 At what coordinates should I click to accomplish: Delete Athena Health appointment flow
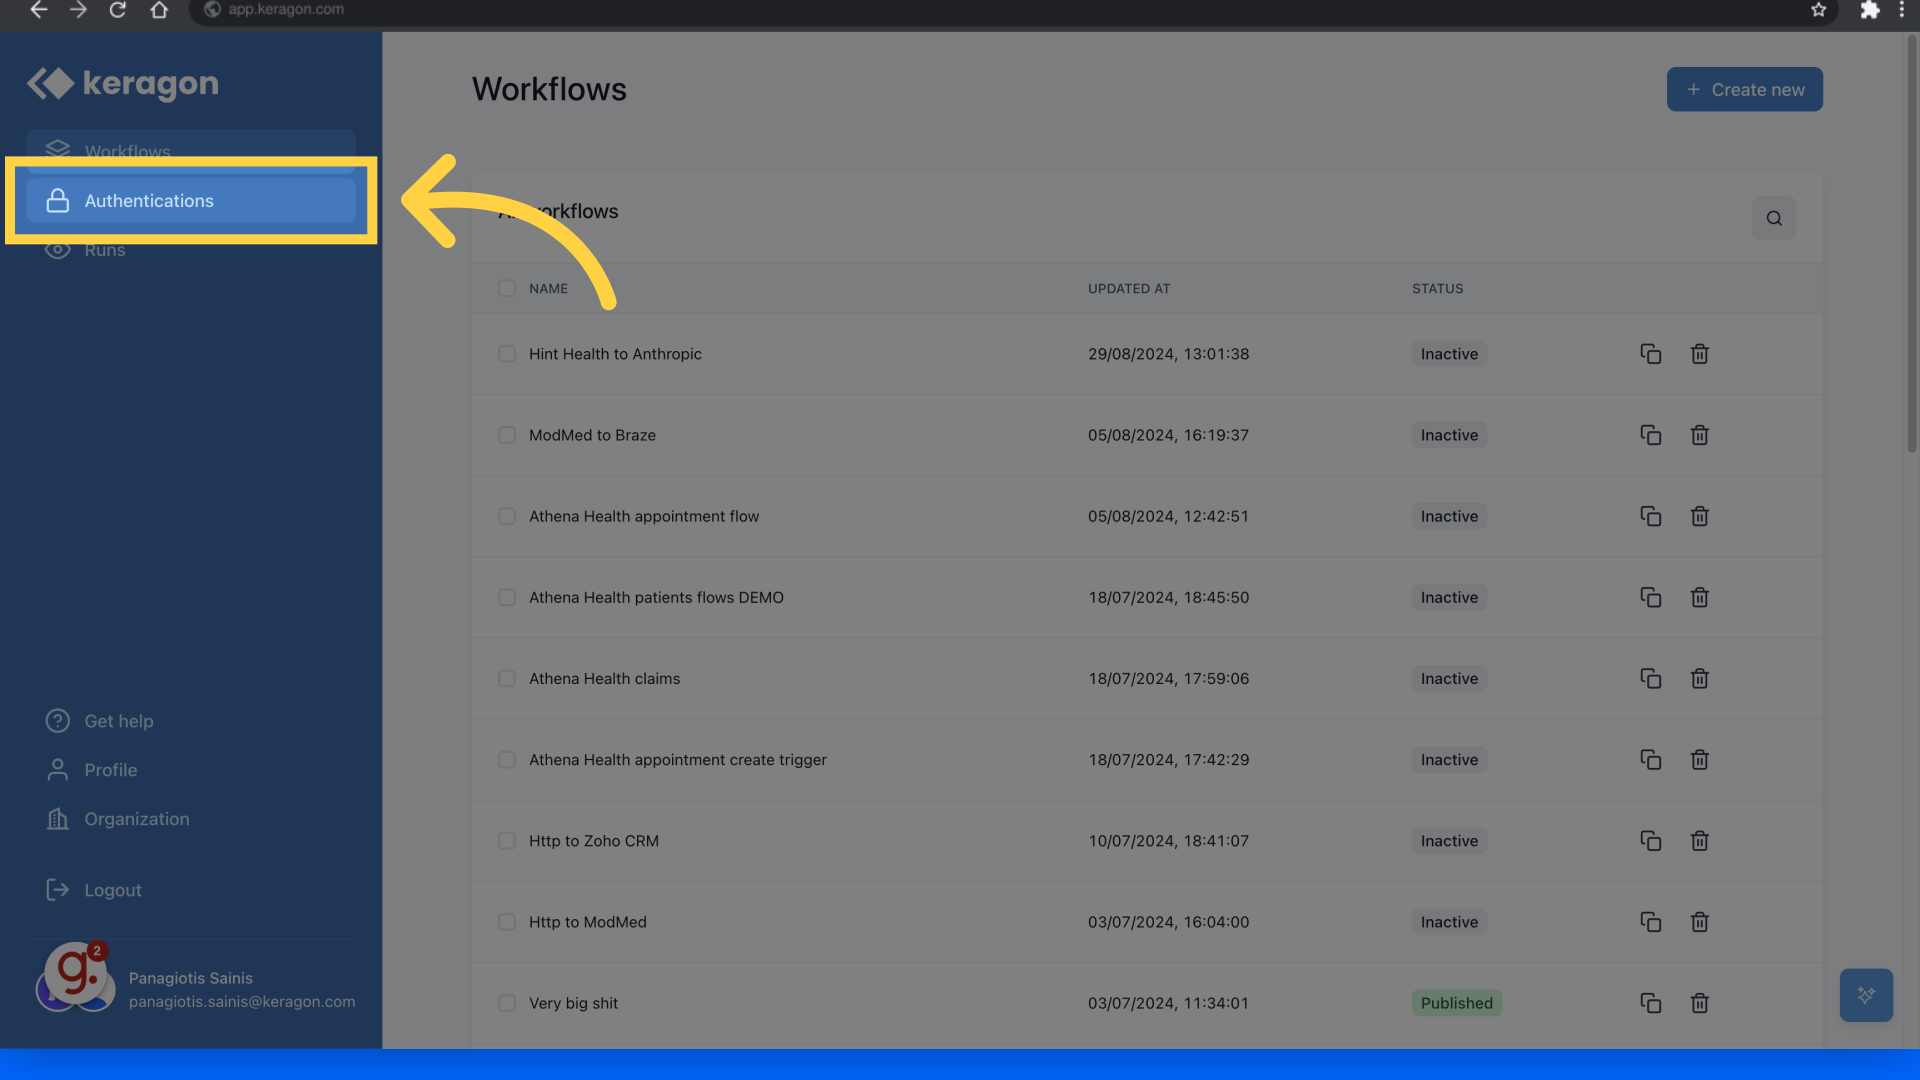[x=1699, y=516]
